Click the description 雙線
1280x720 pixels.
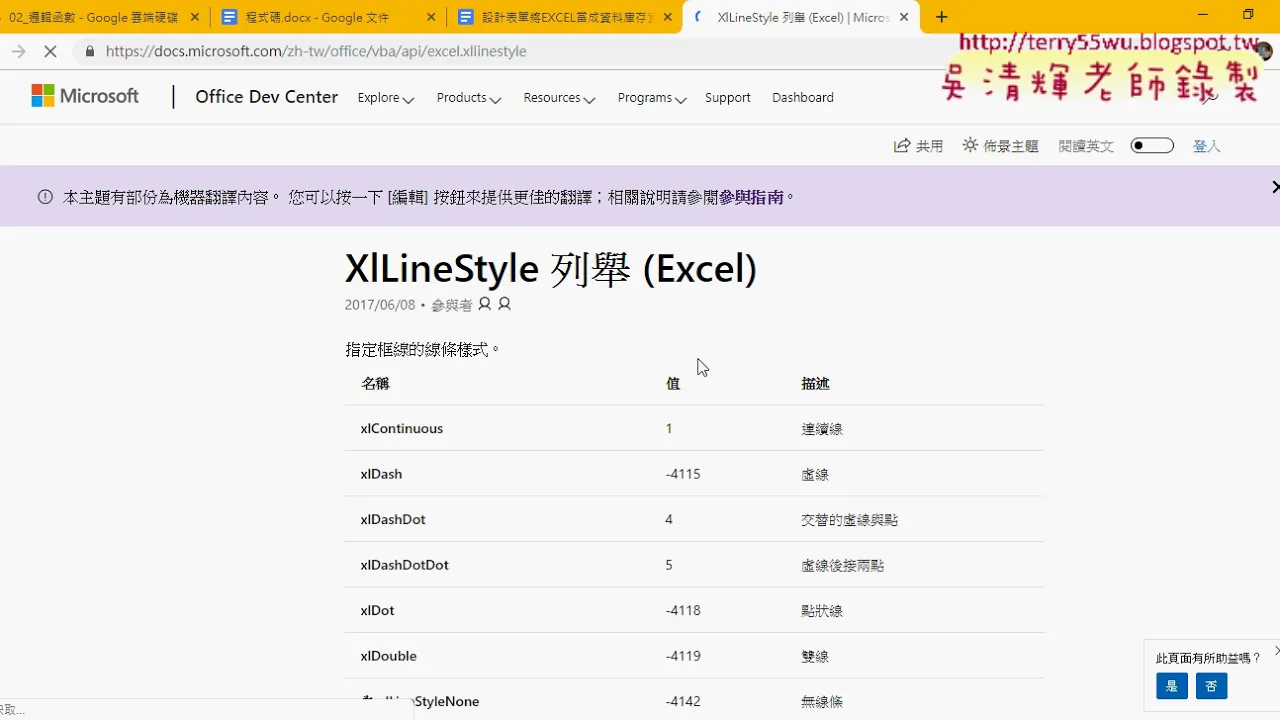tap(815, 656)
